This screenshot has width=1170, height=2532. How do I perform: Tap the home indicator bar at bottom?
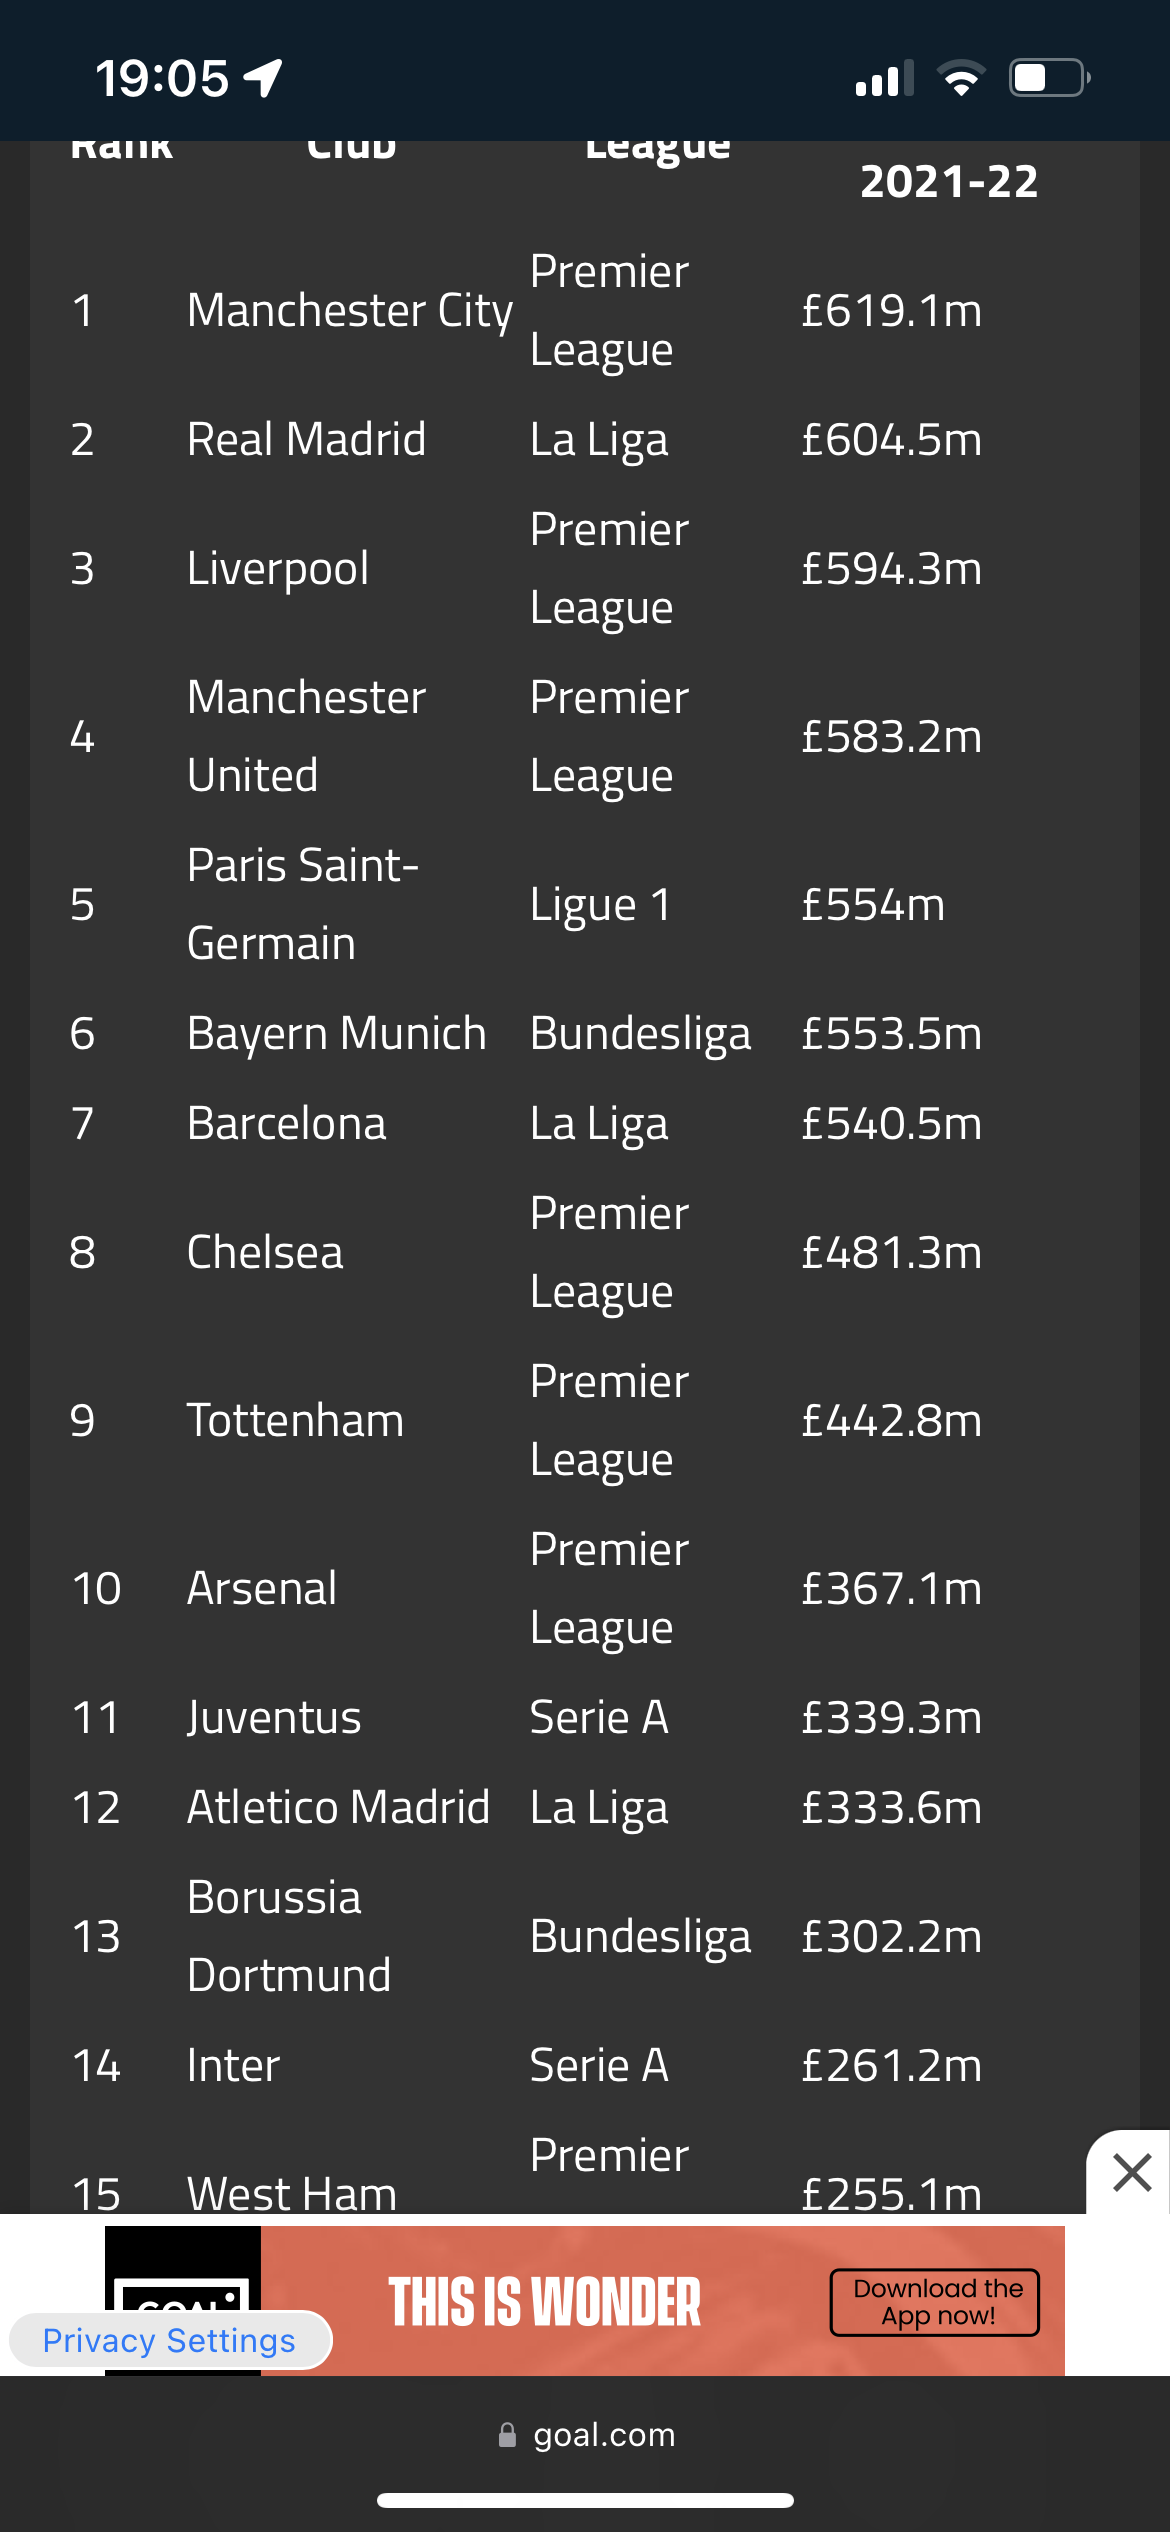(585, 2500)
